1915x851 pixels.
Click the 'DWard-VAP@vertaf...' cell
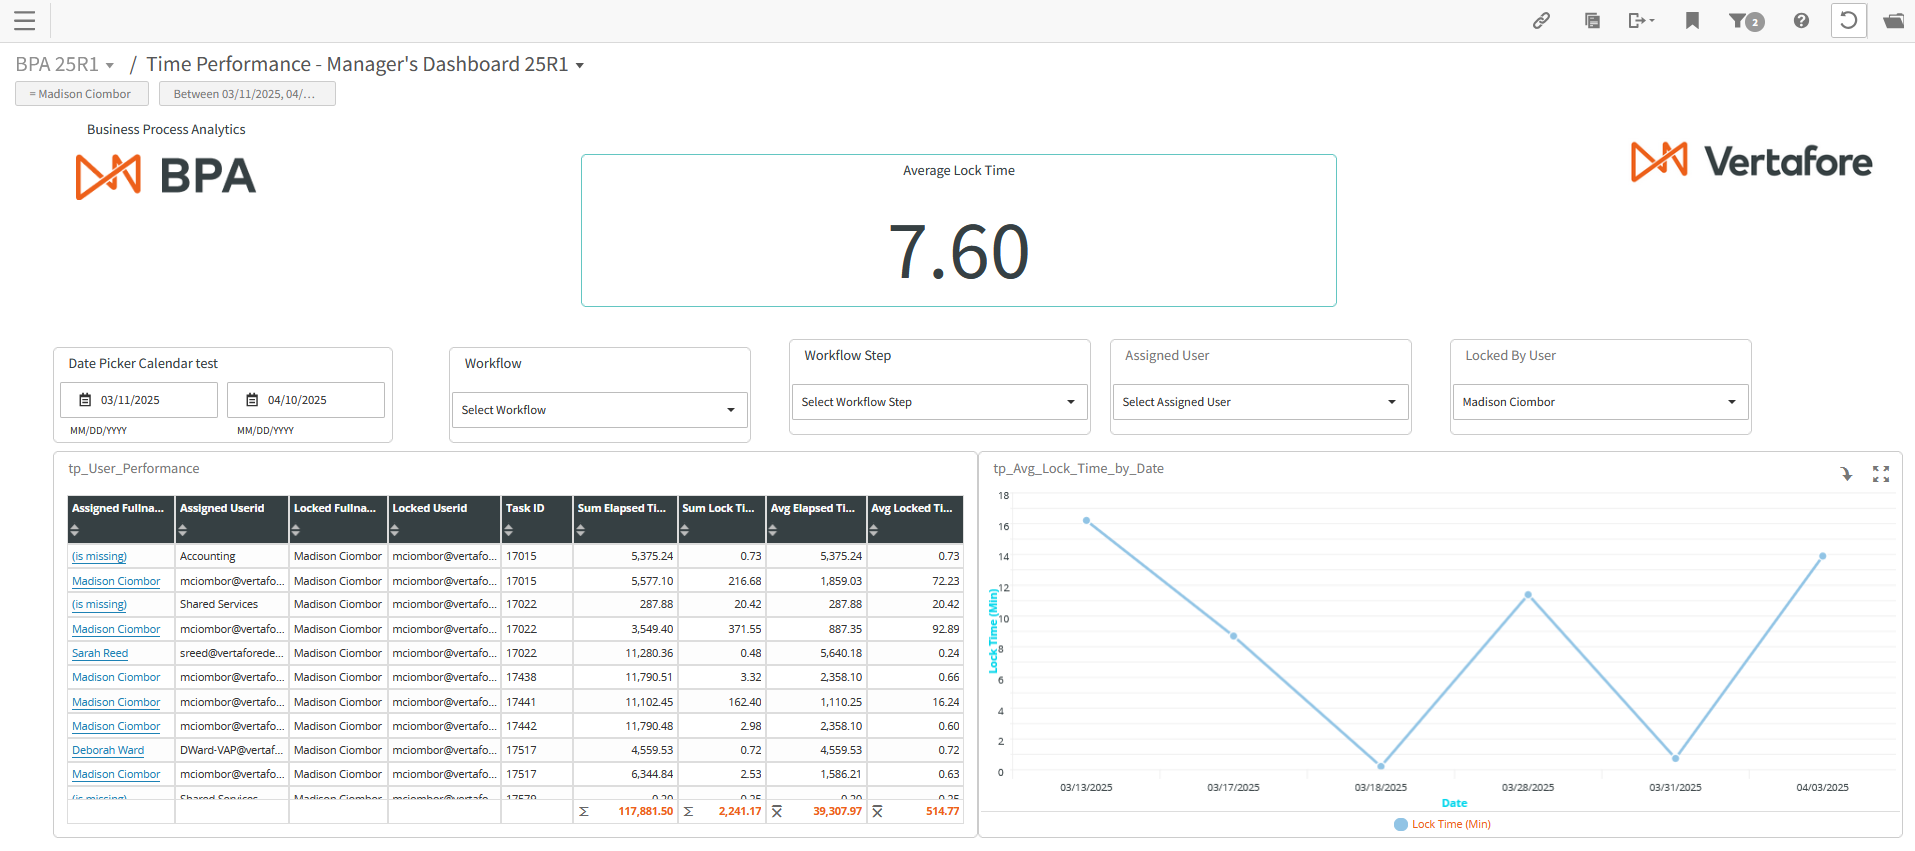point(232,751)
